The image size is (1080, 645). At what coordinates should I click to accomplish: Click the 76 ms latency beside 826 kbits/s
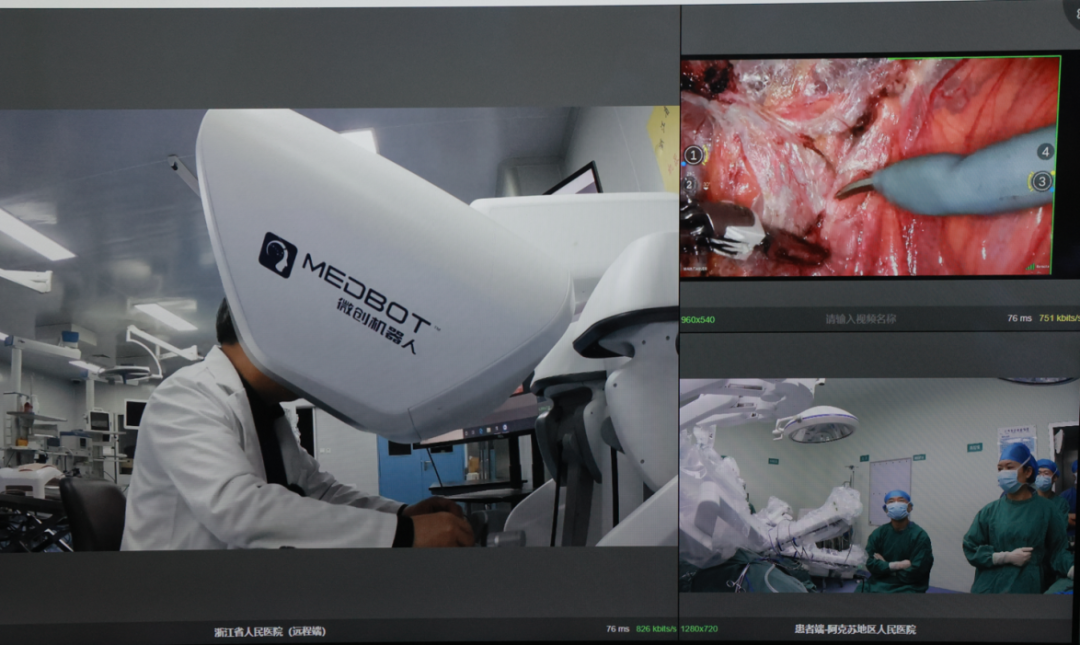click(x=618, y=629)
